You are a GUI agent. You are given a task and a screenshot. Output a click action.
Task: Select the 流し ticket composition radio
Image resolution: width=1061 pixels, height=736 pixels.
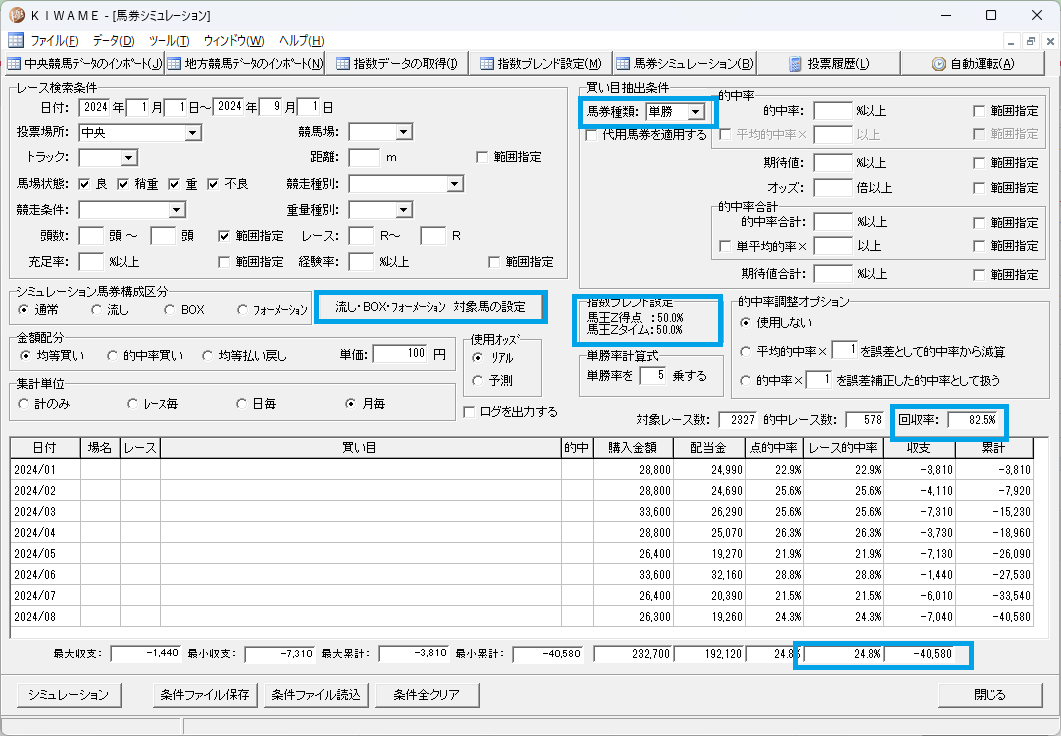click(x=96, y=310)
